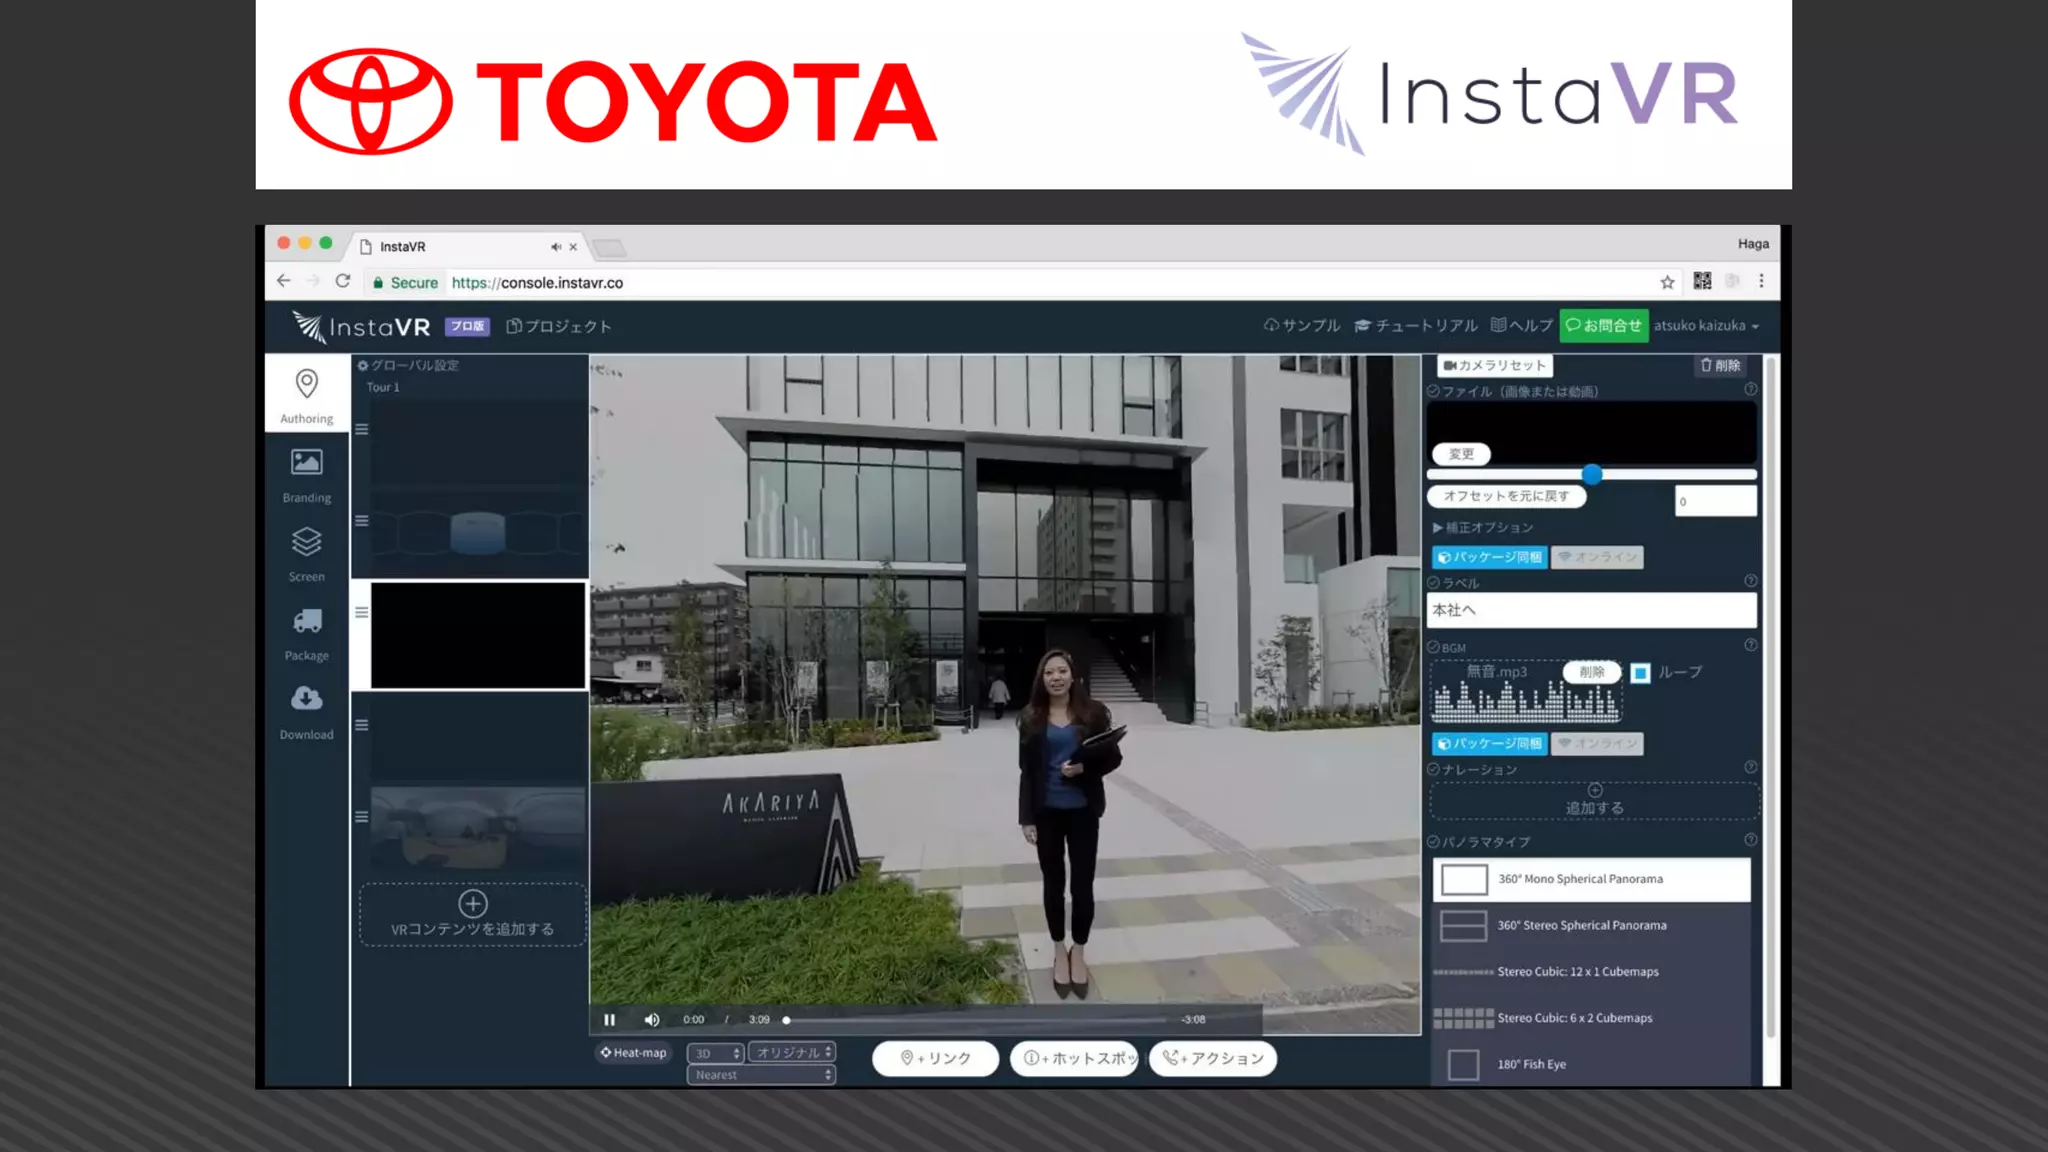This screenshot has height=1152, width=2048.
Task: Adjust the blue offset slider handle
Action: (1592, 474)
